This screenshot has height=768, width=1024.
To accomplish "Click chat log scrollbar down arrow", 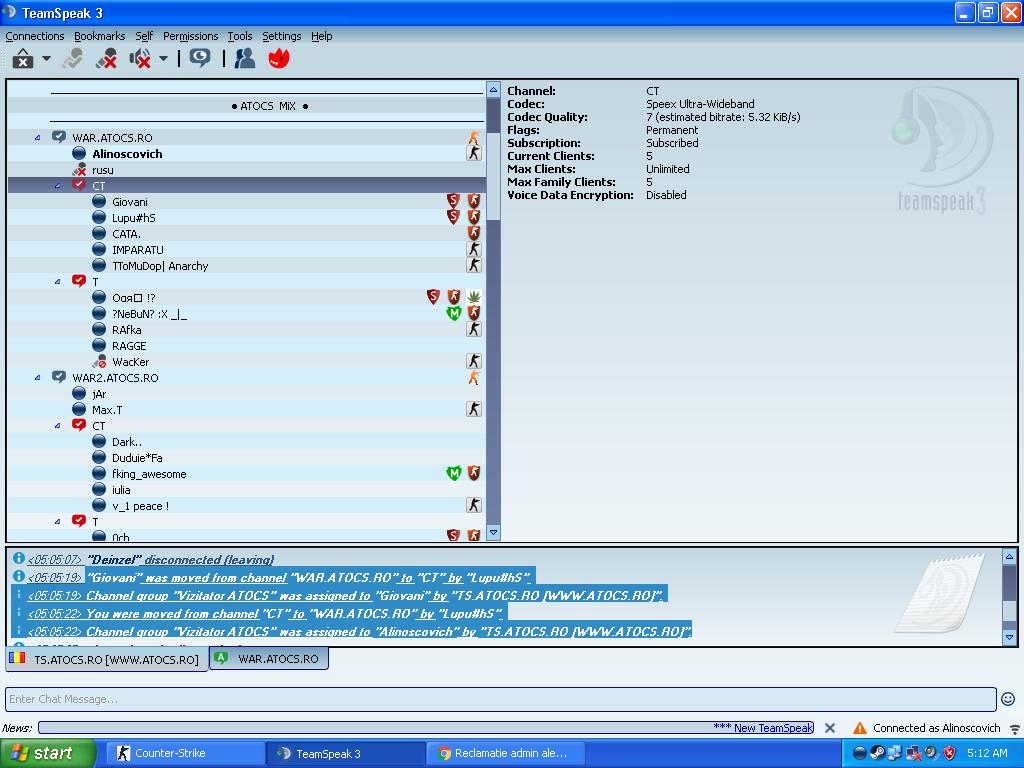I will (x=1010, y=637).
